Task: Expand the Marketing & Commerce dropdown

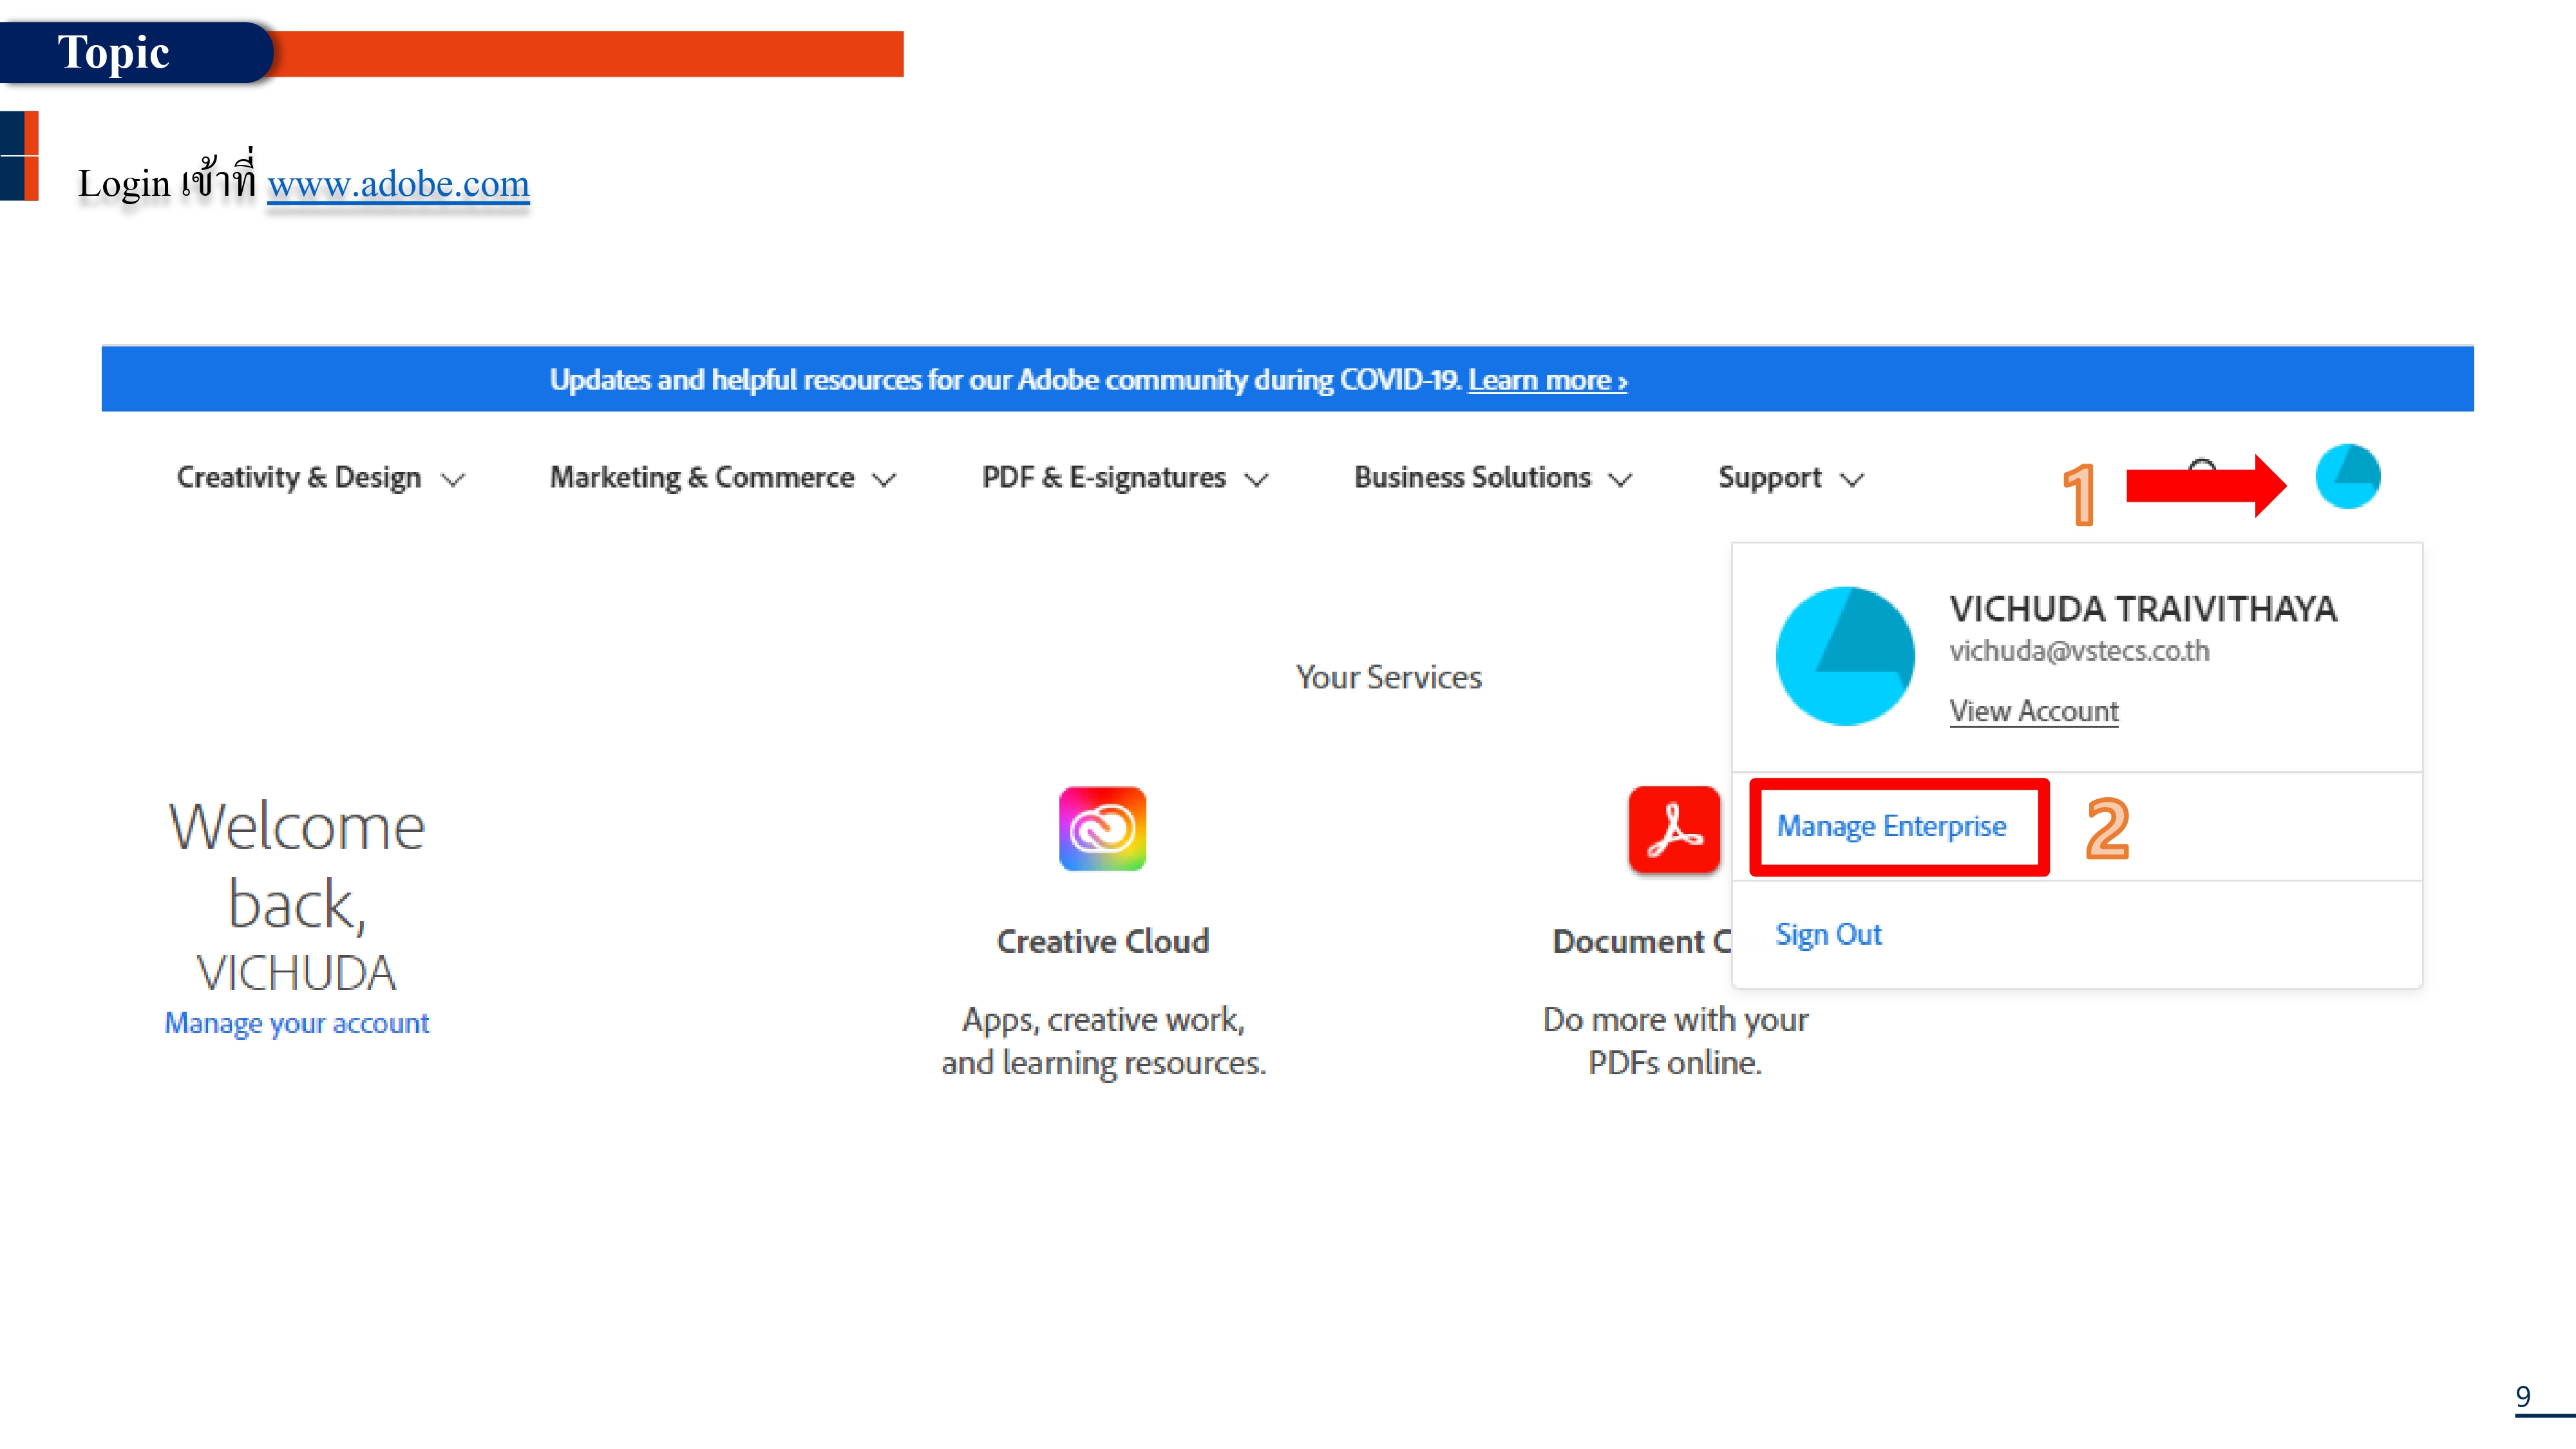Action: tap(720, 478)
